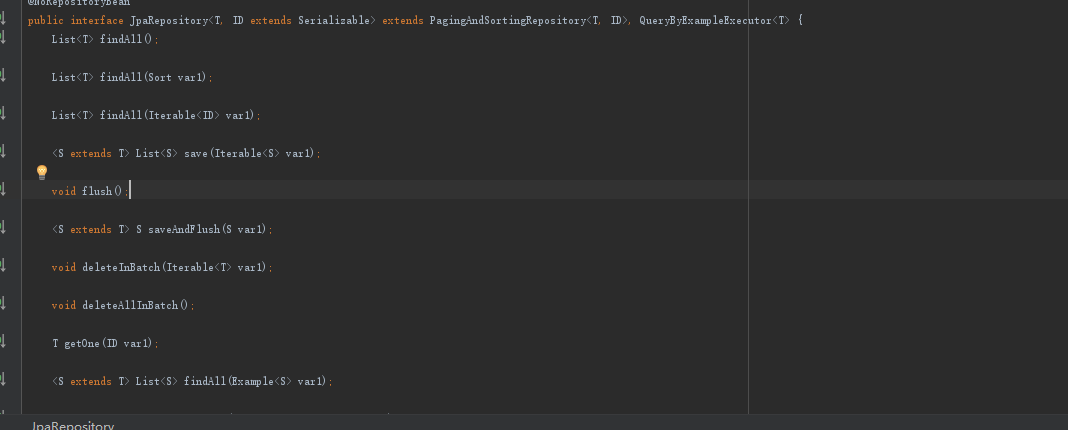Click gutter icon beside deleteAllInBatch method
The width and height of the screenshot is (1068, 430).
(3, 304)
